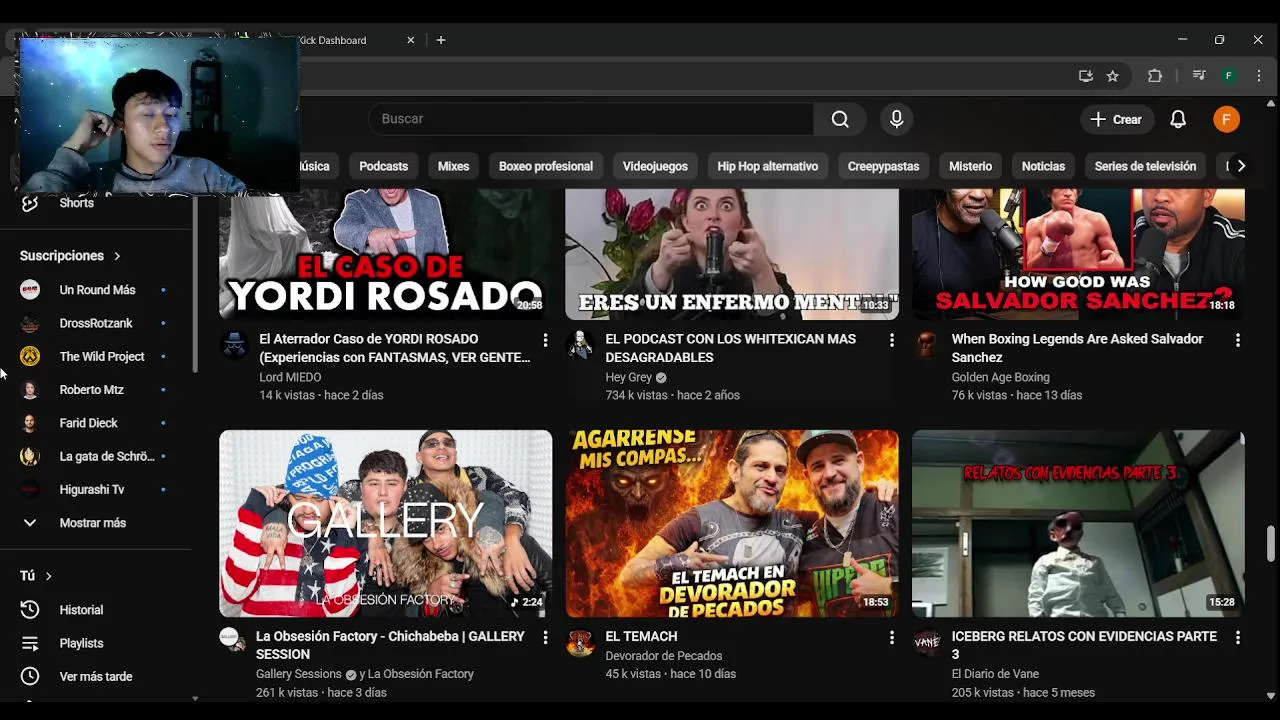Open video title EL PODCAST CON LOS WHITEXICAN
Image resolution: width=1280 pixels, height=720 pixels.
coord(730,348)
